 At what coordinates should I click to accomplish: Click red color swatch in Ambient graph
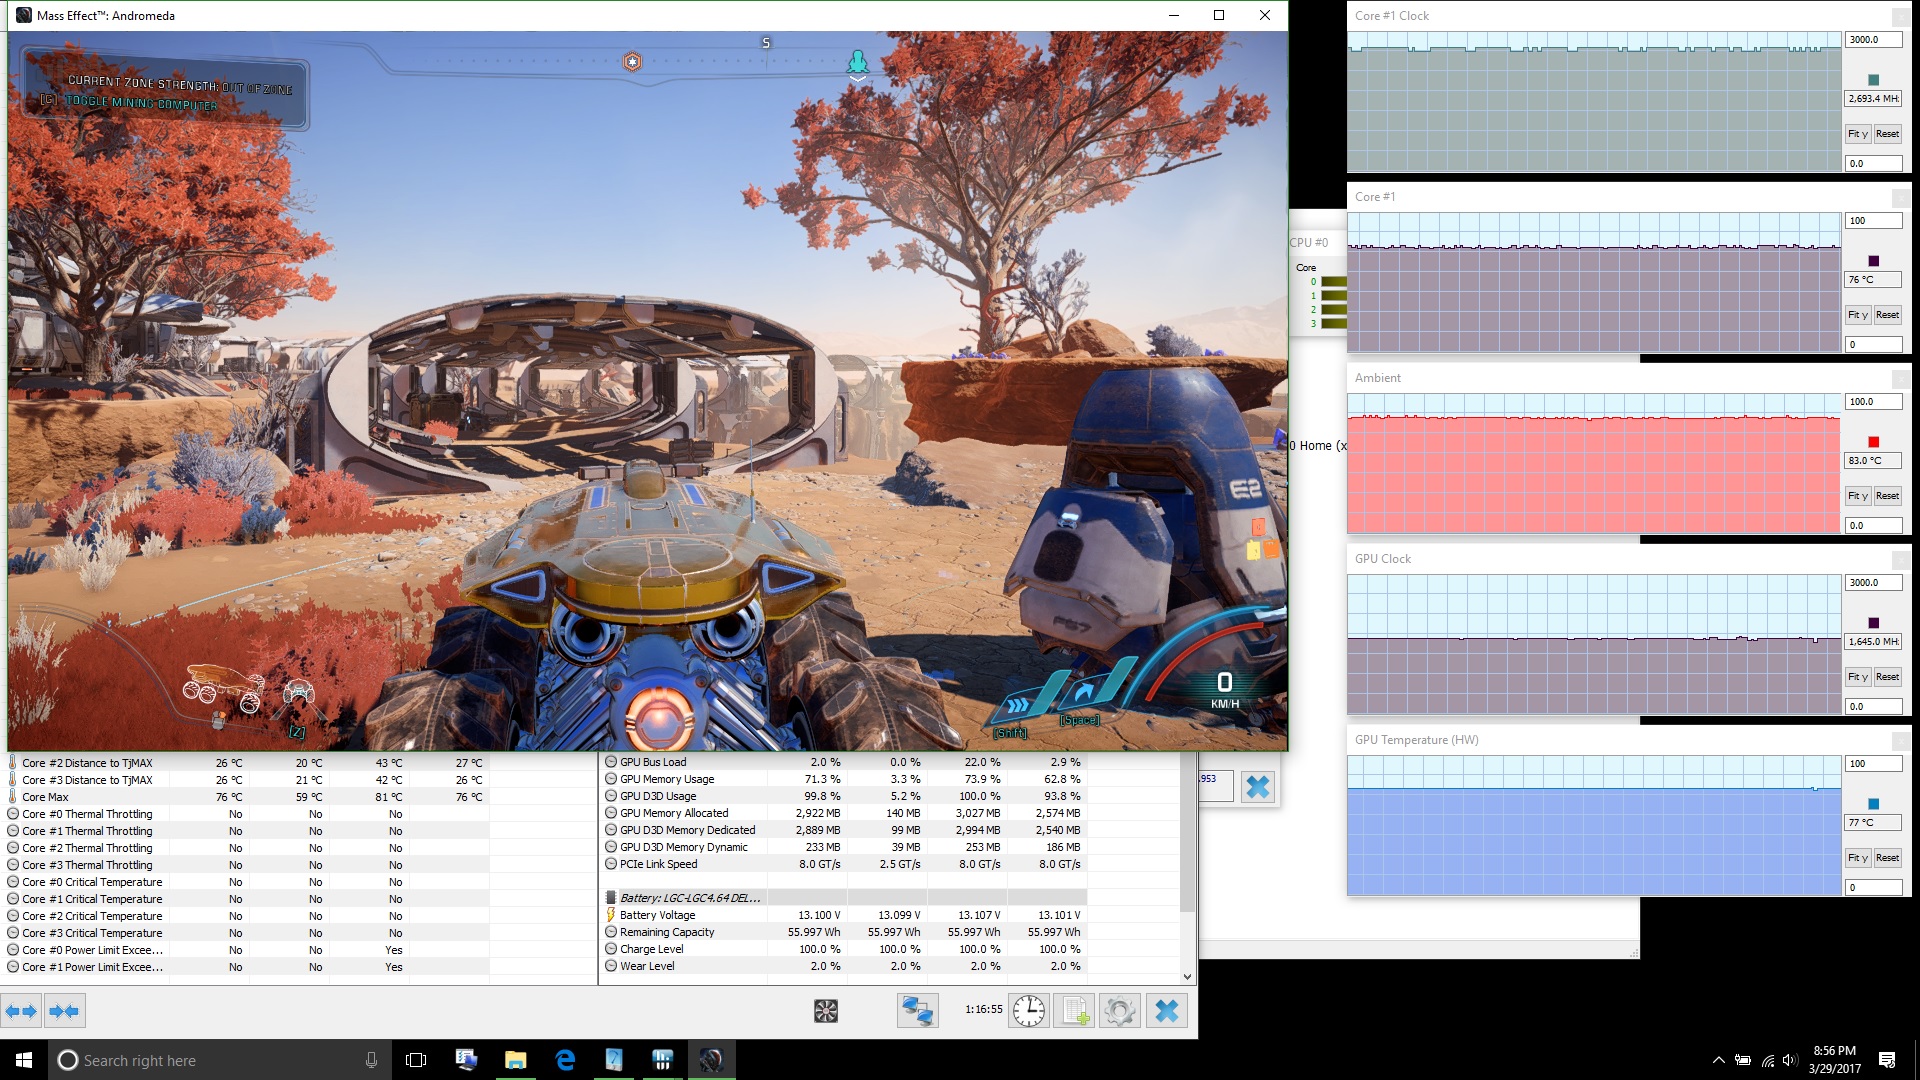click(1873, 442)
